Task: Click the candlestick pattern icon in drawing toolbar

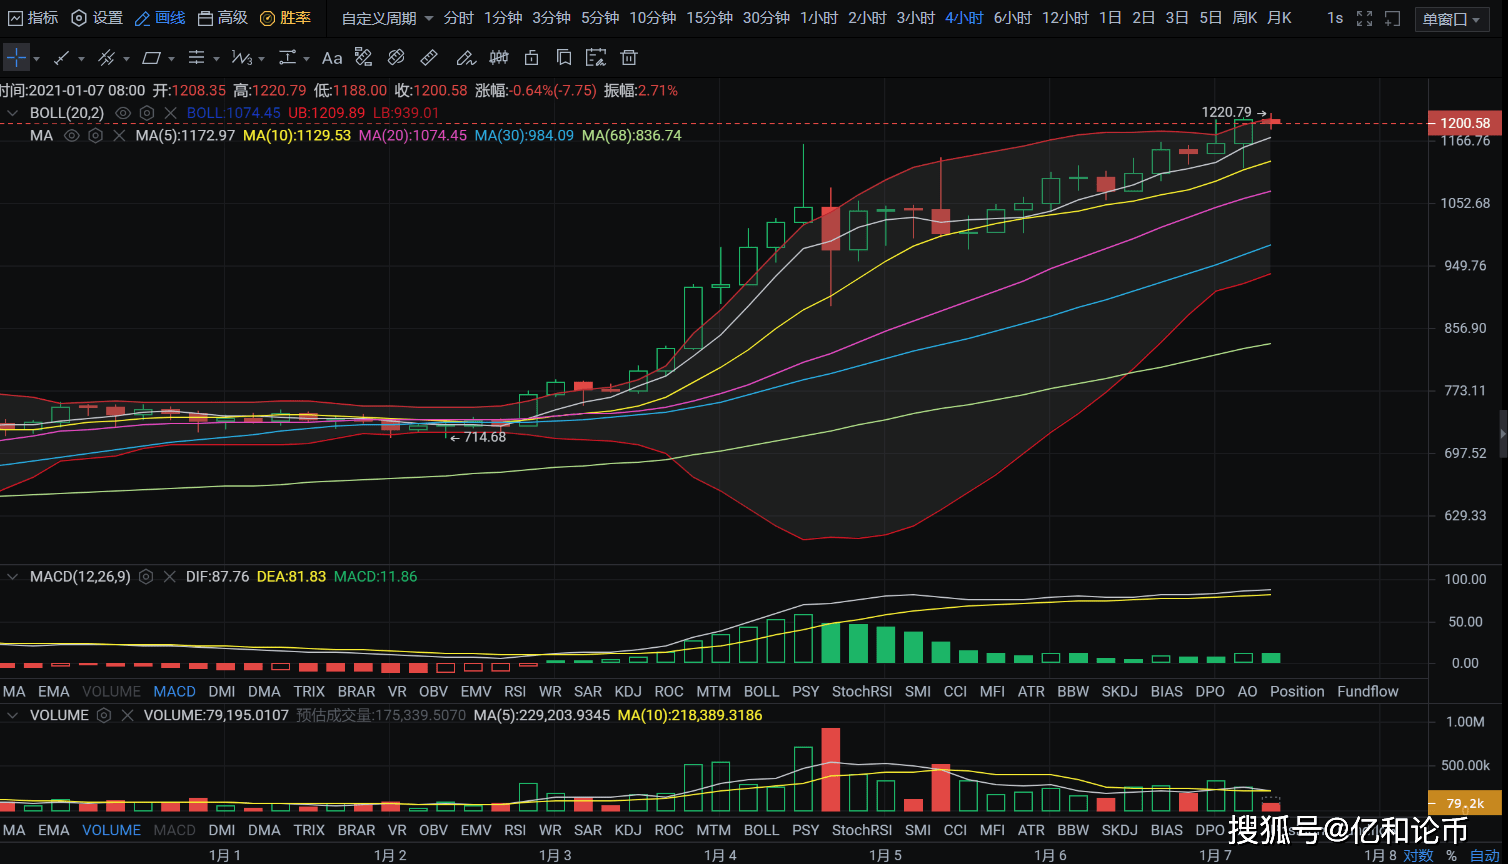Action: [x=498, y=58]
